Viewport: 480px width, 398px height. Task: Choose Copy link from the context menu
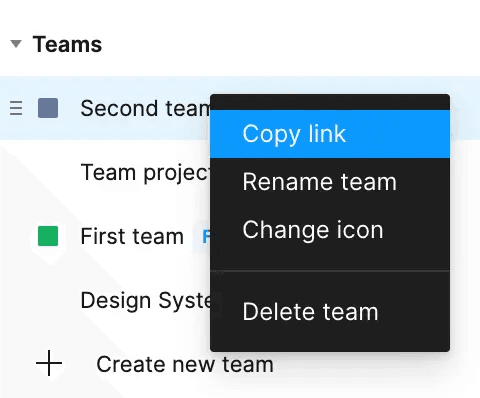(x=330, y=134)
